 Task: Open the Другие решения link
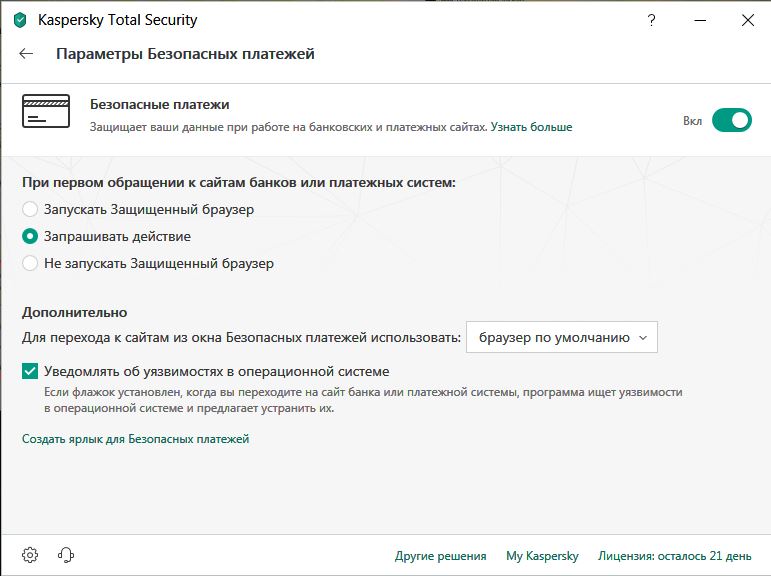pyautogui.click(x=440, y=556)
